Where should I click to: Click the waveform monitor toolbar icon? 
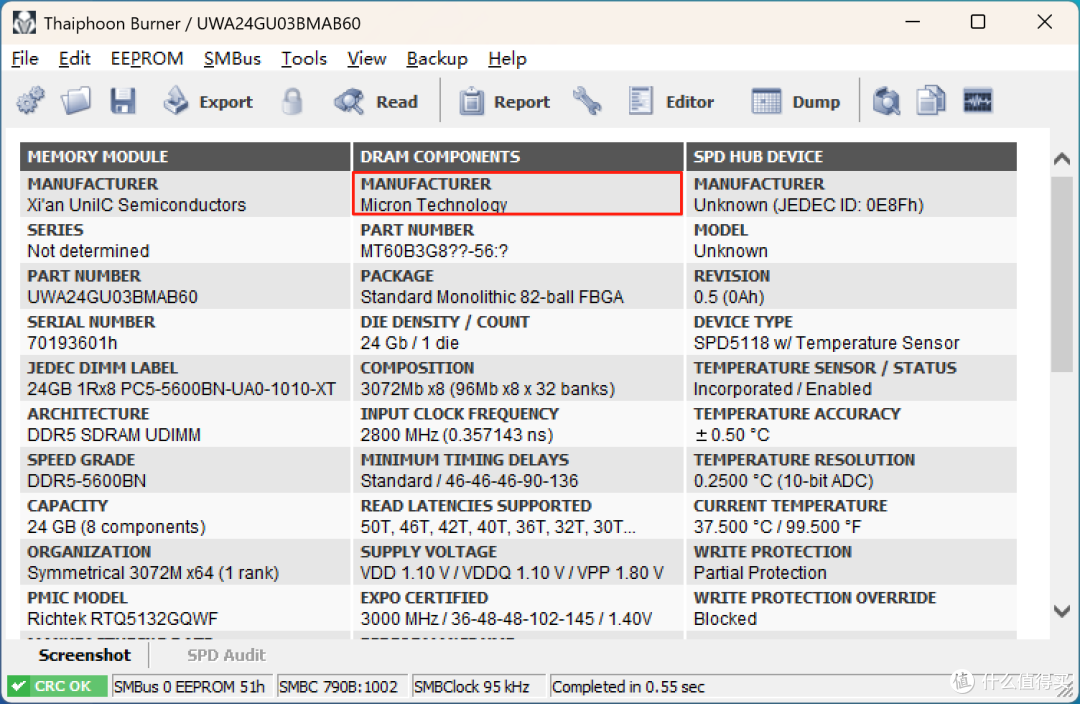977,101
